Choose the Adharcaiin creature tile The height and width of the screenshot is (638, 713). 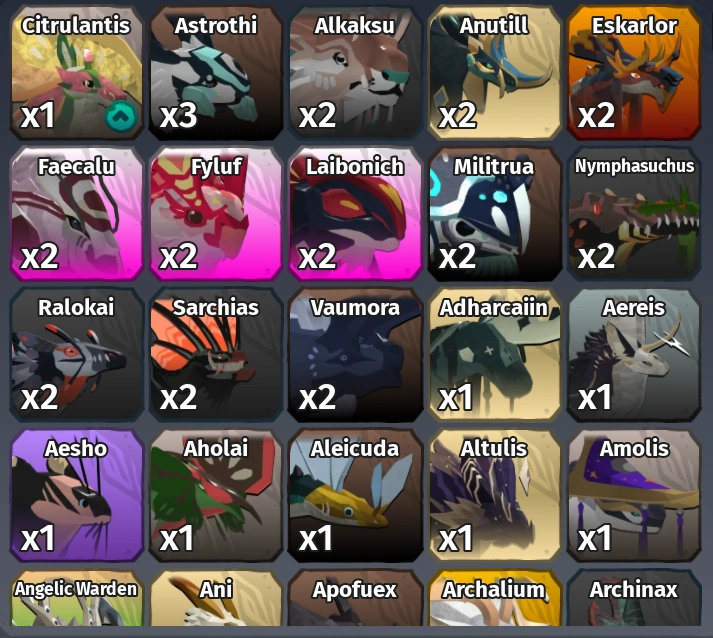pyautogui.click(x=494, y=354)
